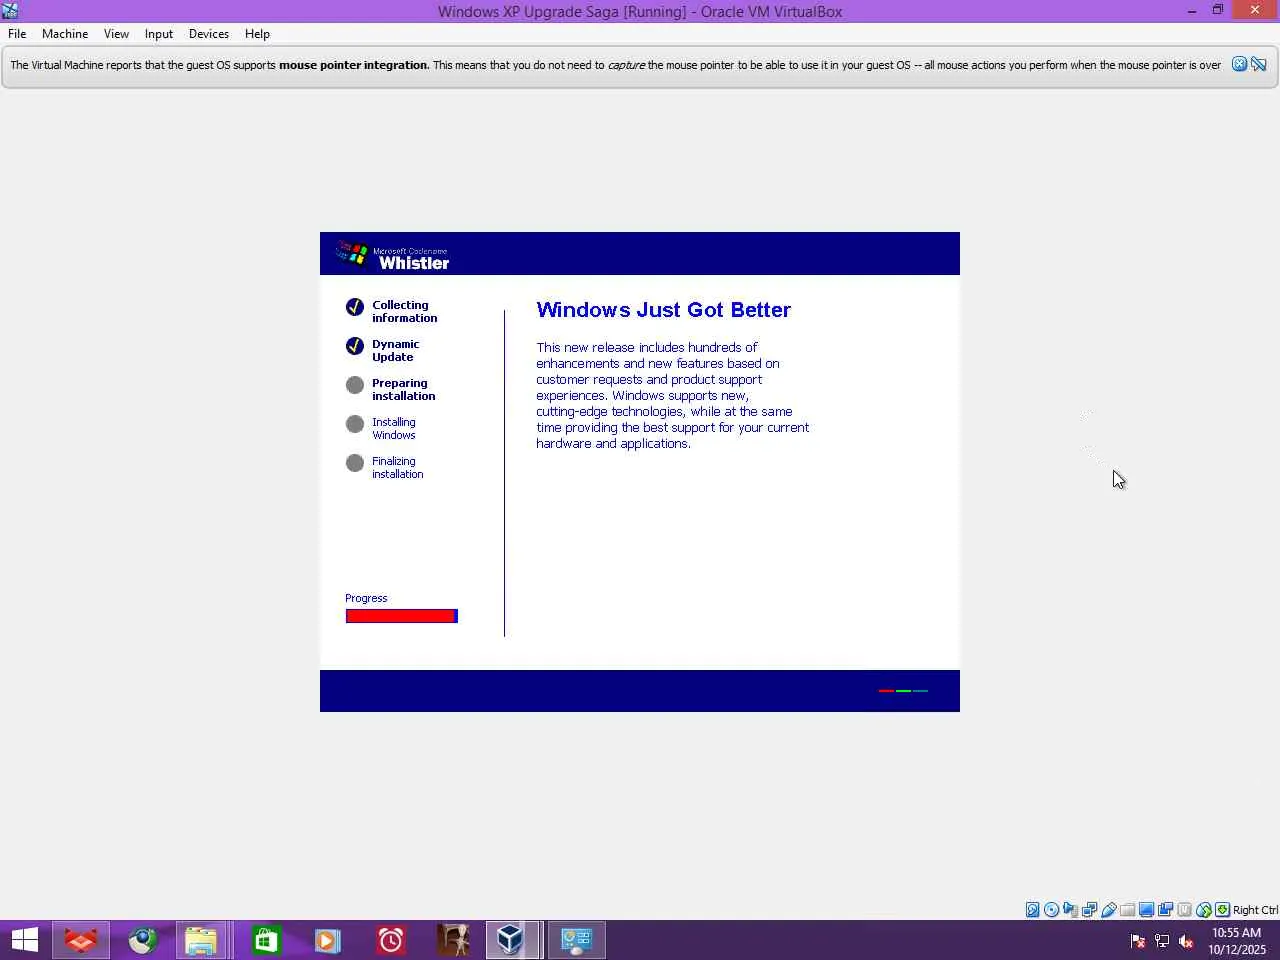
Task: Open the muted volume tray icon
Action: click(x=1186, y=940)
